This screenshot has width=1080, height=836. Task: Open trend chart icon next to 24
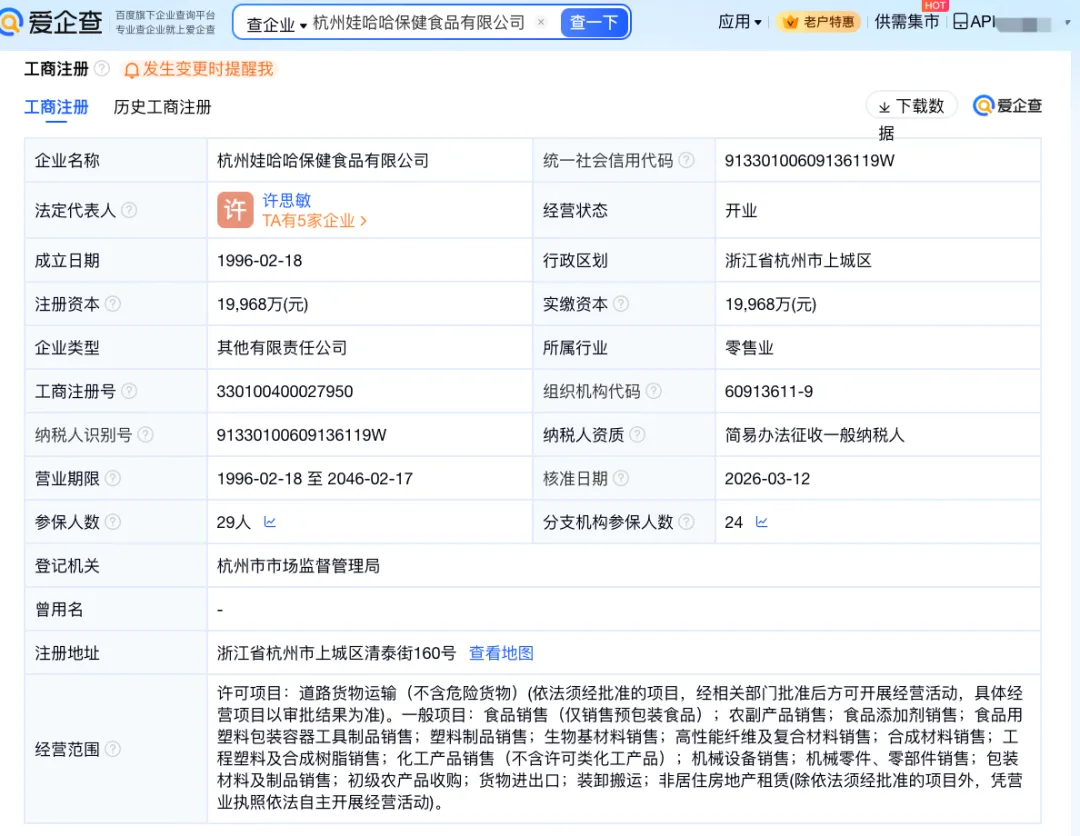click(x=761, y=522)
